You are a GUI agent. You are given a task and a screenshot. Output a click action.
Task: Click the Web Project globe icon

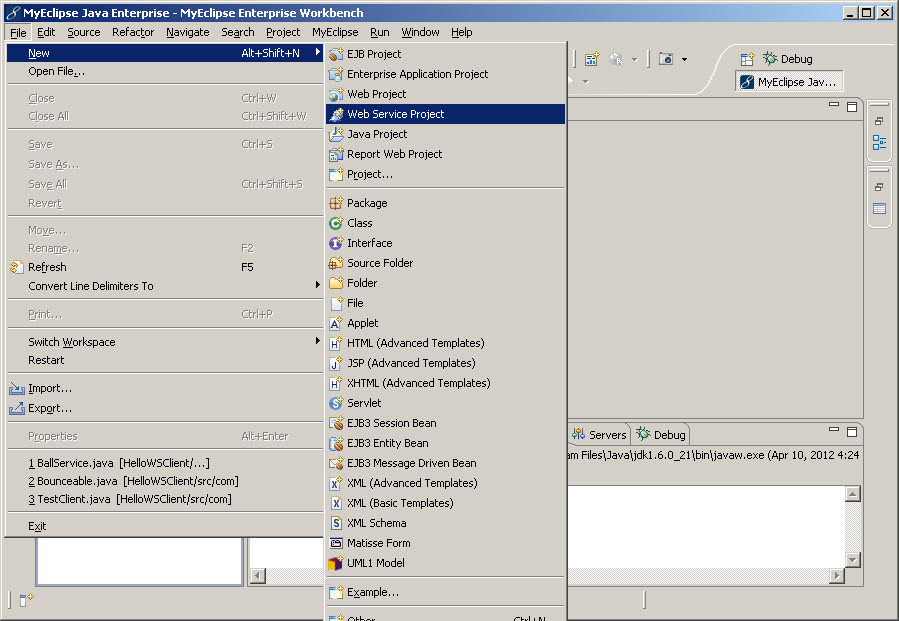click(x=336, y=94)
